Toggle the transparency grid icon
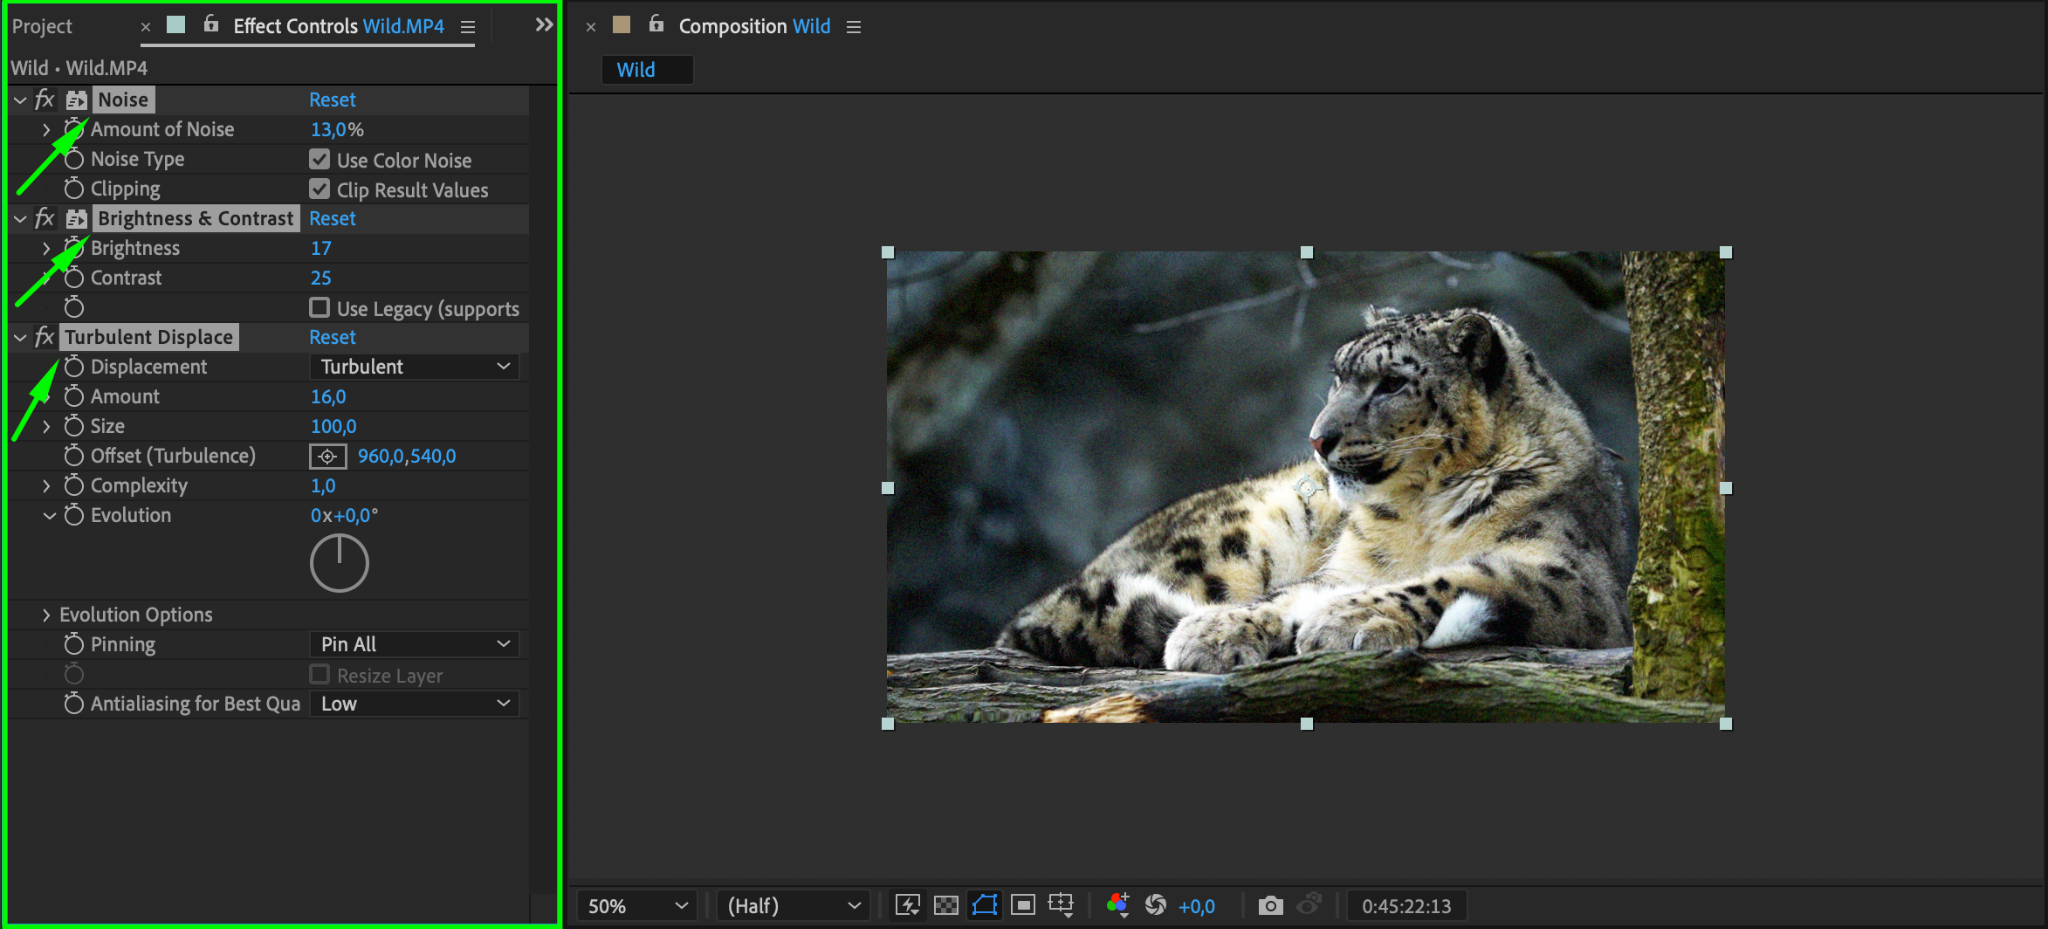The height and width of the screenshot is (929, 2048). pos(946,905)
